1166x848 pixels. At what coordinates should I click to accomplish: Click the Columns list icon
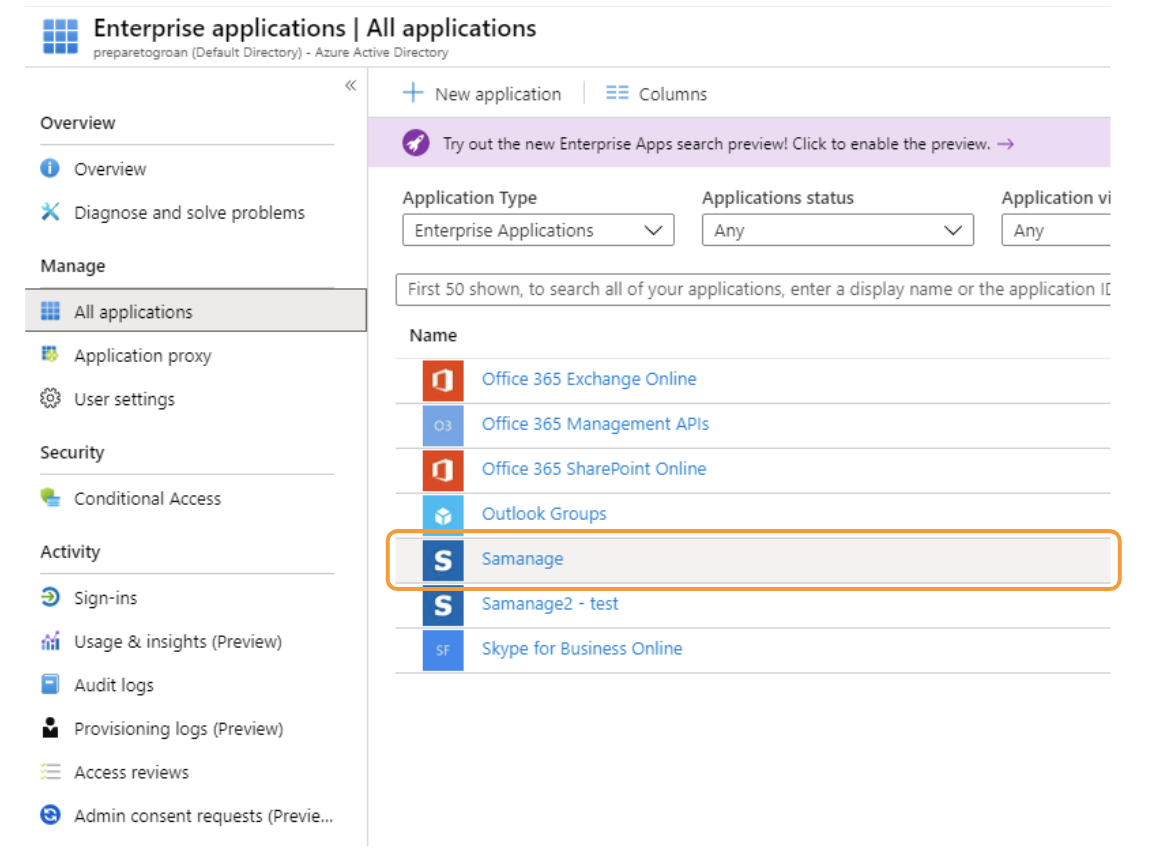(616, 93)
